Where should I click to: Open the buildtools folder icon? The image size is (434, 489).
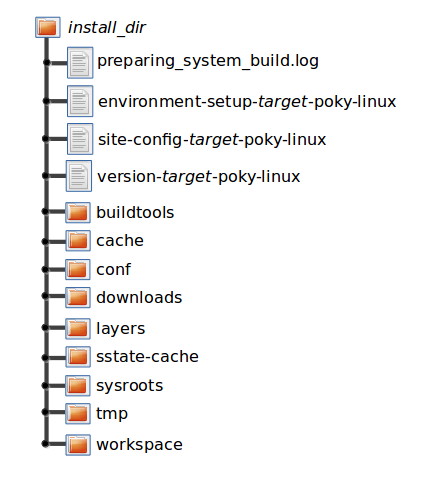pos(78,212)
